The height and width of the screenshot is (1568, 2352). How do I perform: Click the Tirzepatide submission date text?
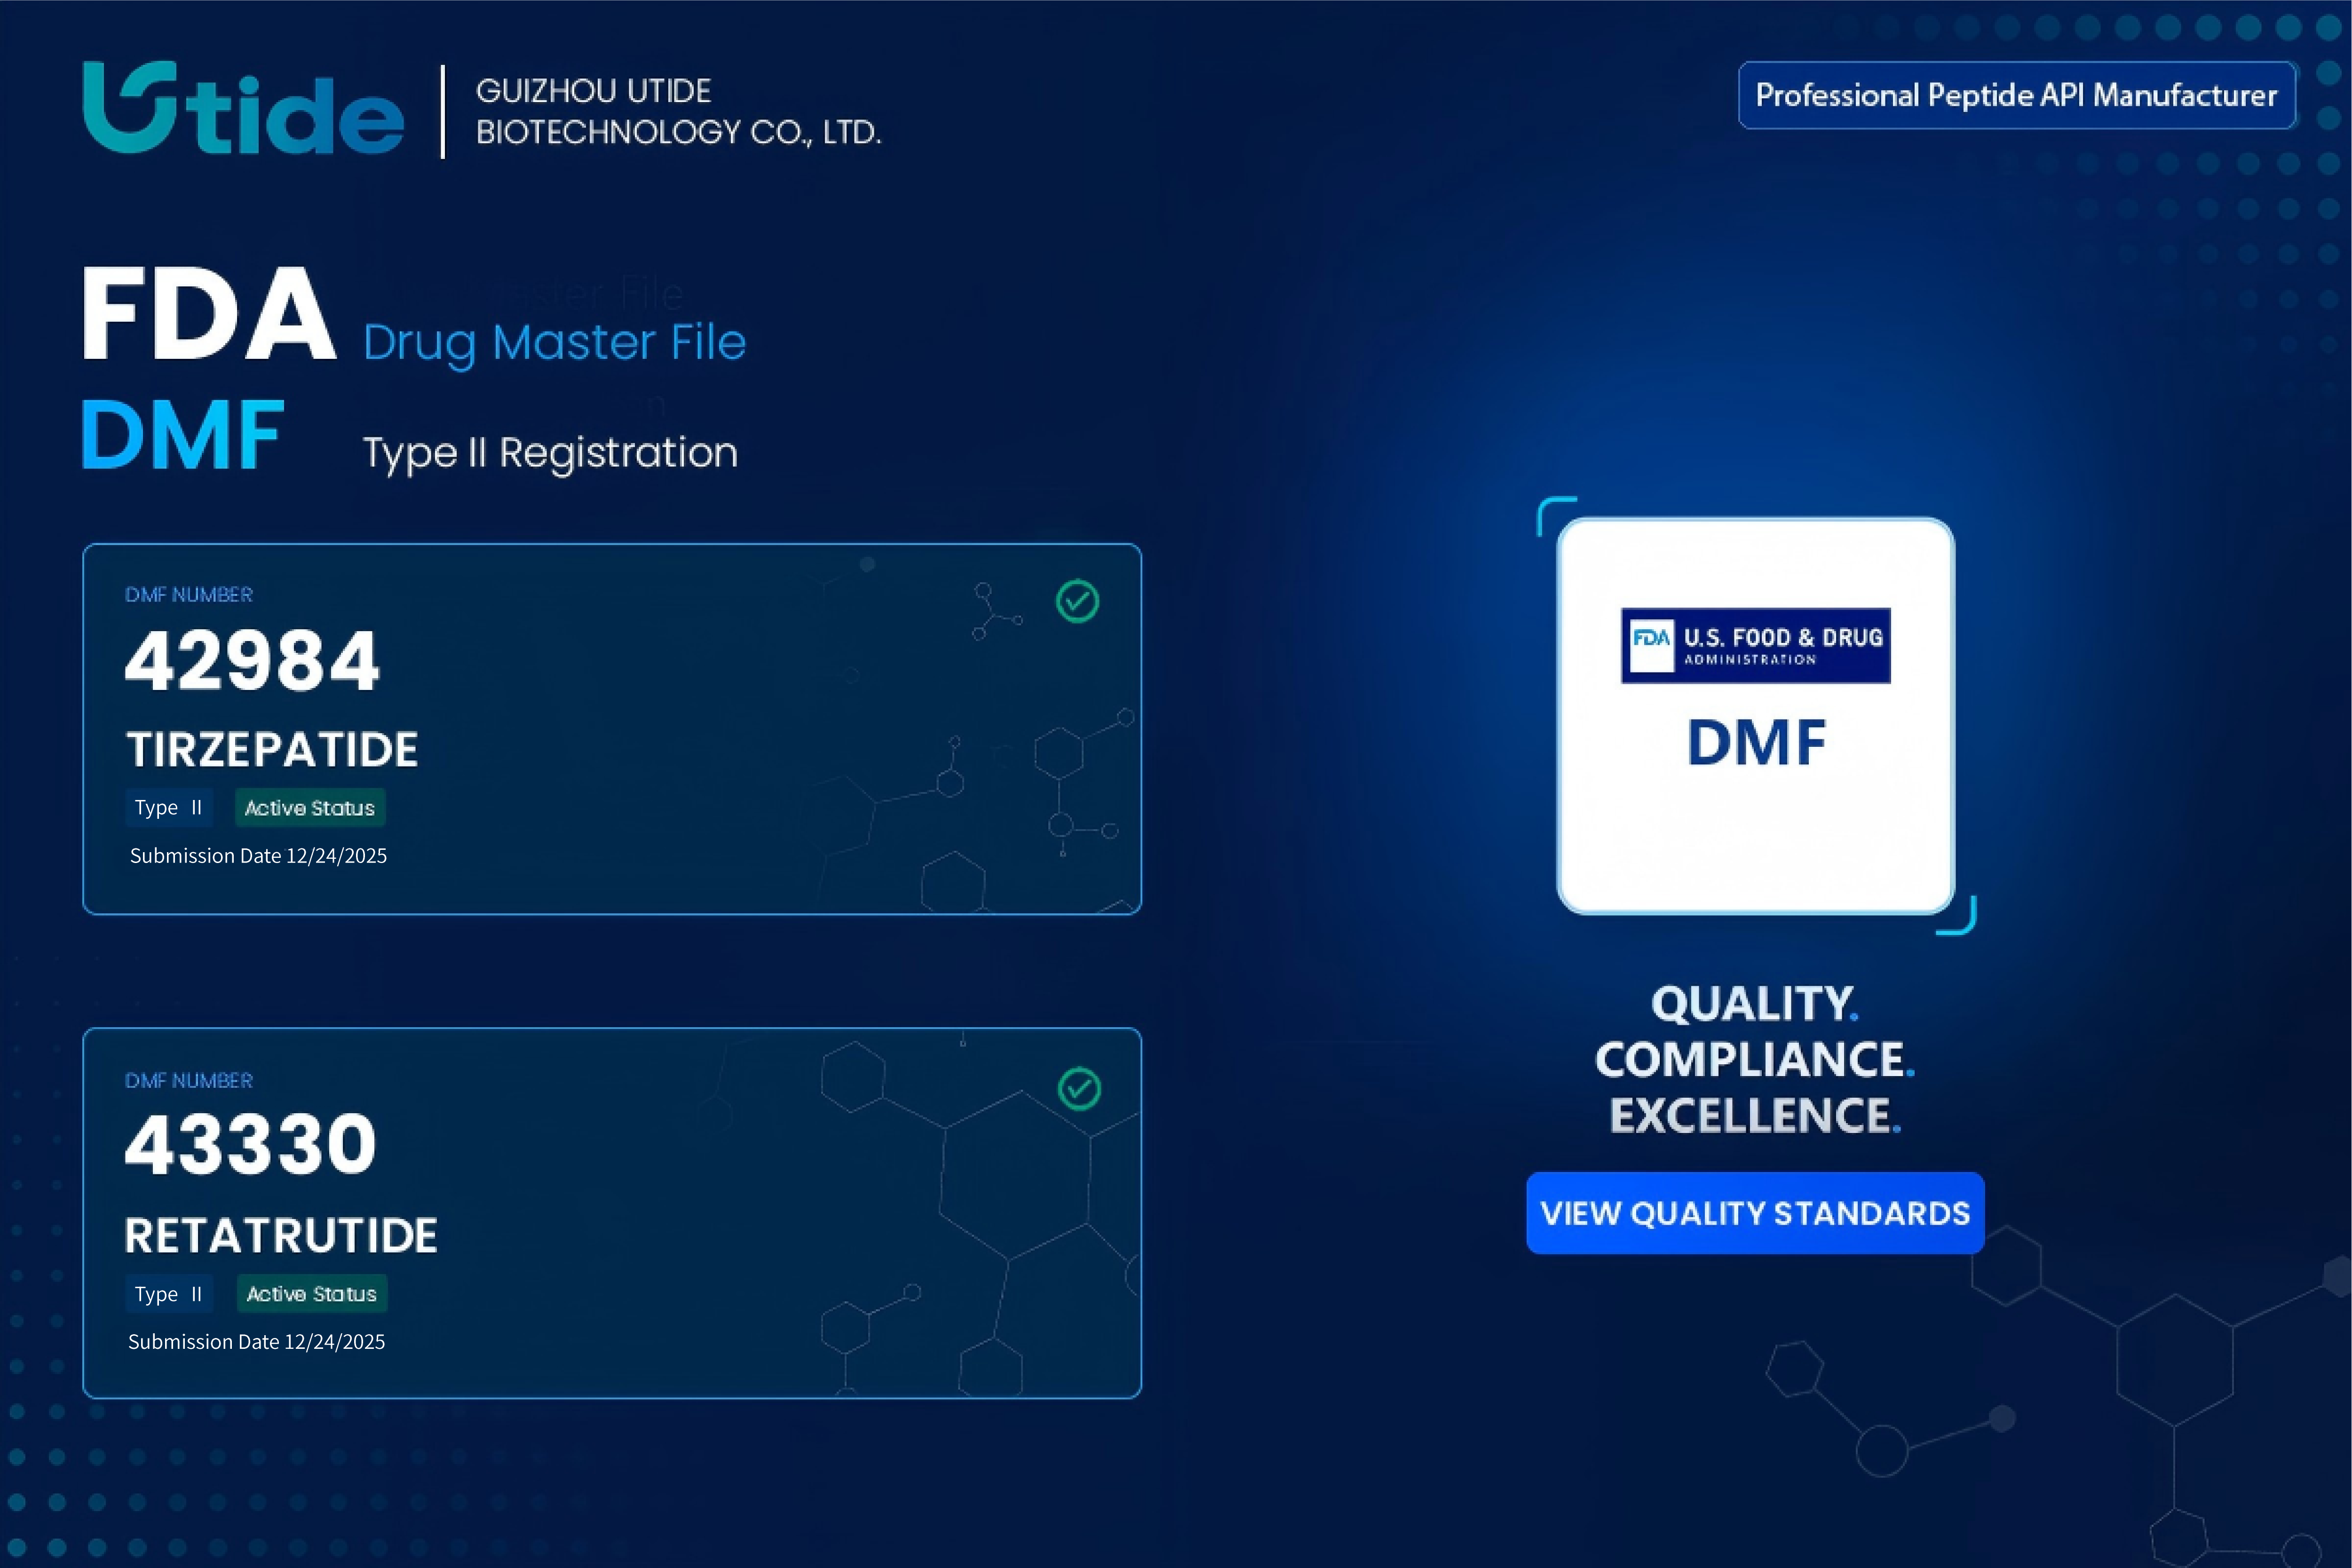(258, 856)
